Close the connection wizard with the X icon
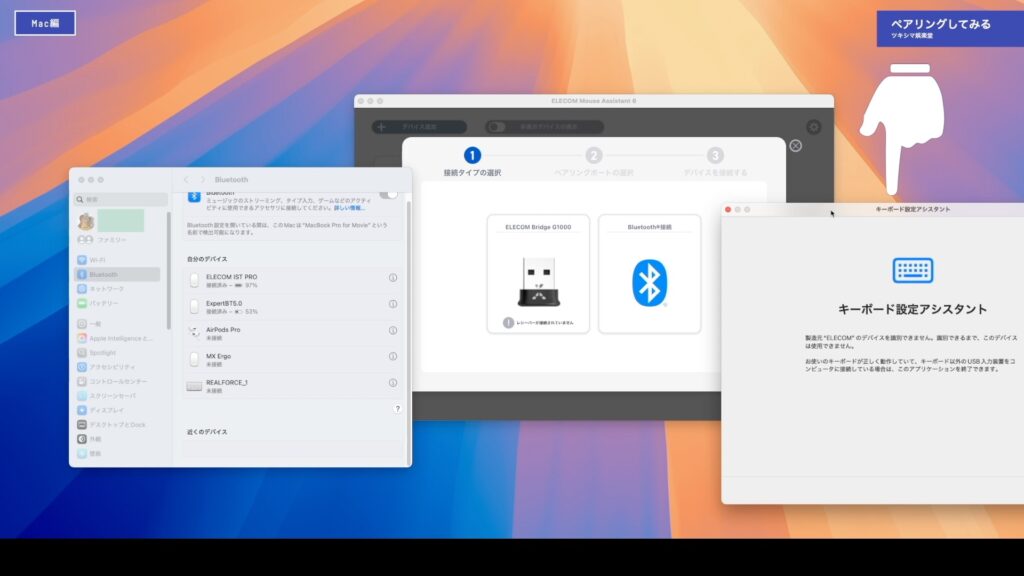The image size is (1024, 576). click(795, 146)
